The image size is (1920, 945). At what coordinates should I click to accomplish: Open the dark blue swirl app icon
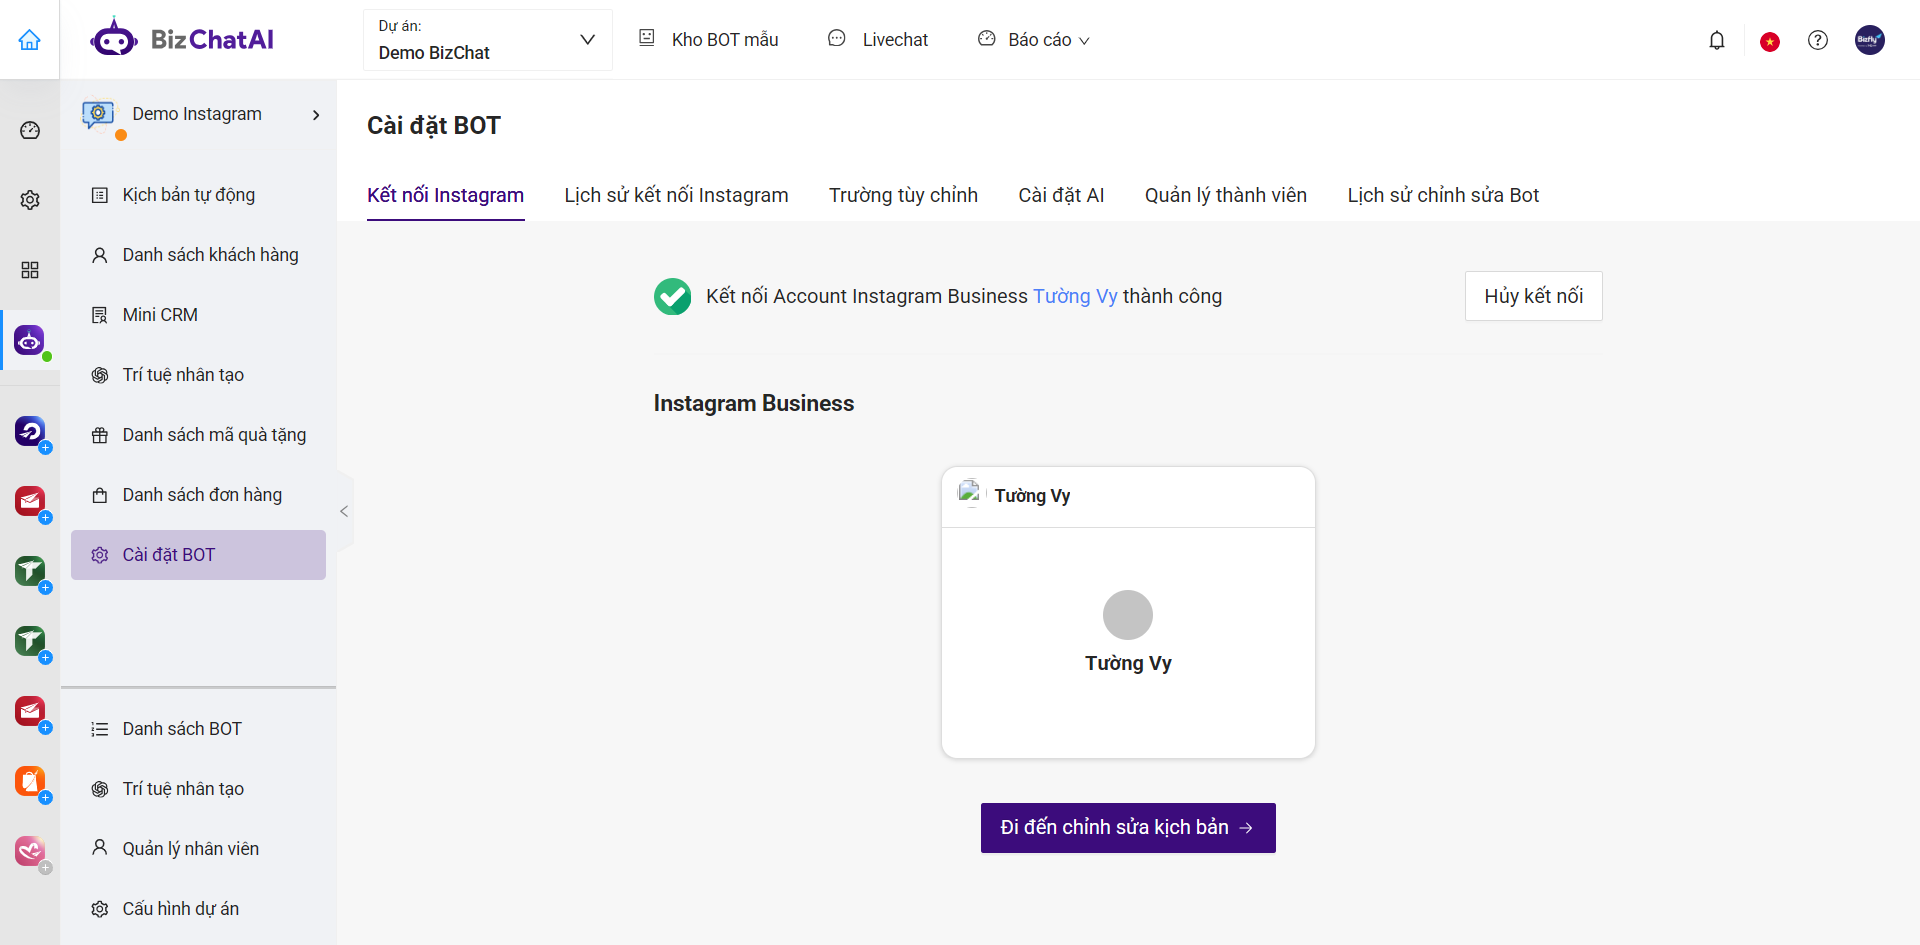pos(30,431)
